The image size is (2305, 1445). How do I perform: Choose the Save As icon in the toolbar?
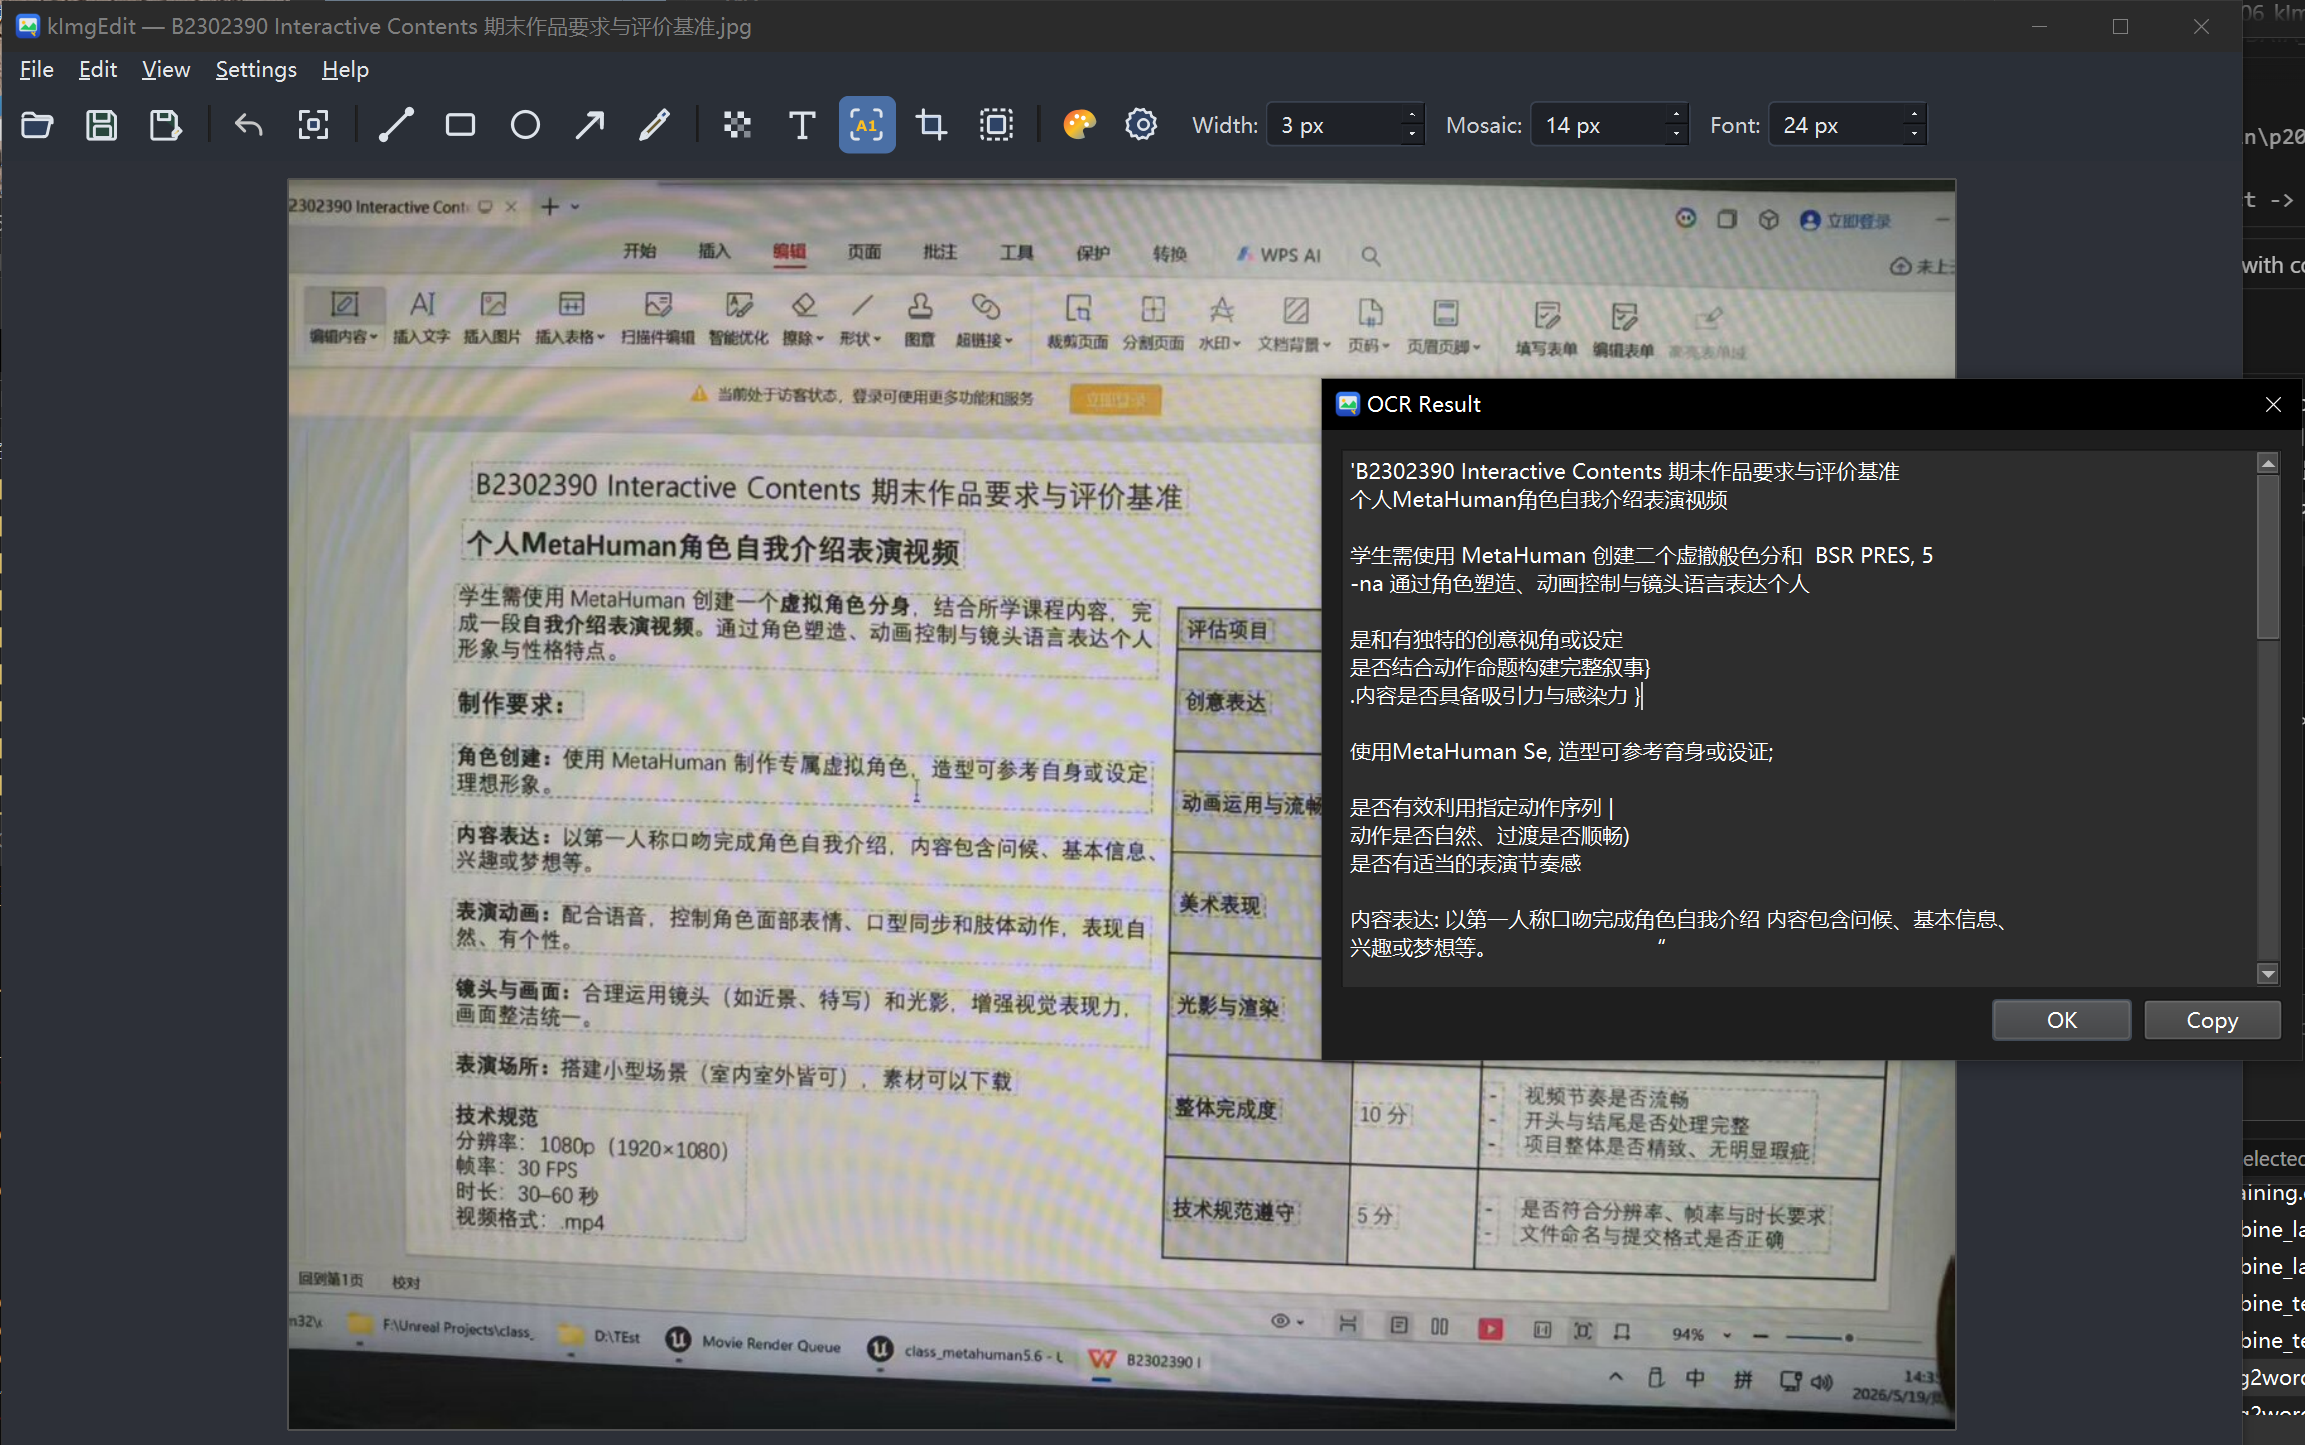[x=165, y=125]
